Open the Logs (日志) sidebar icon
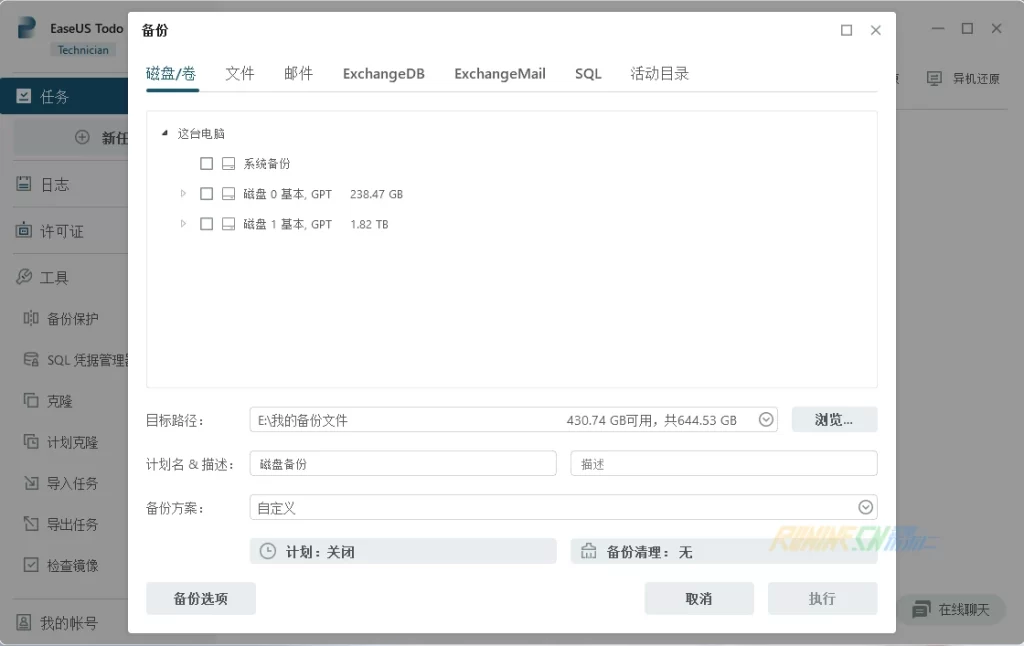Viewport: 1024px width, 646px height. coord(24,184)
